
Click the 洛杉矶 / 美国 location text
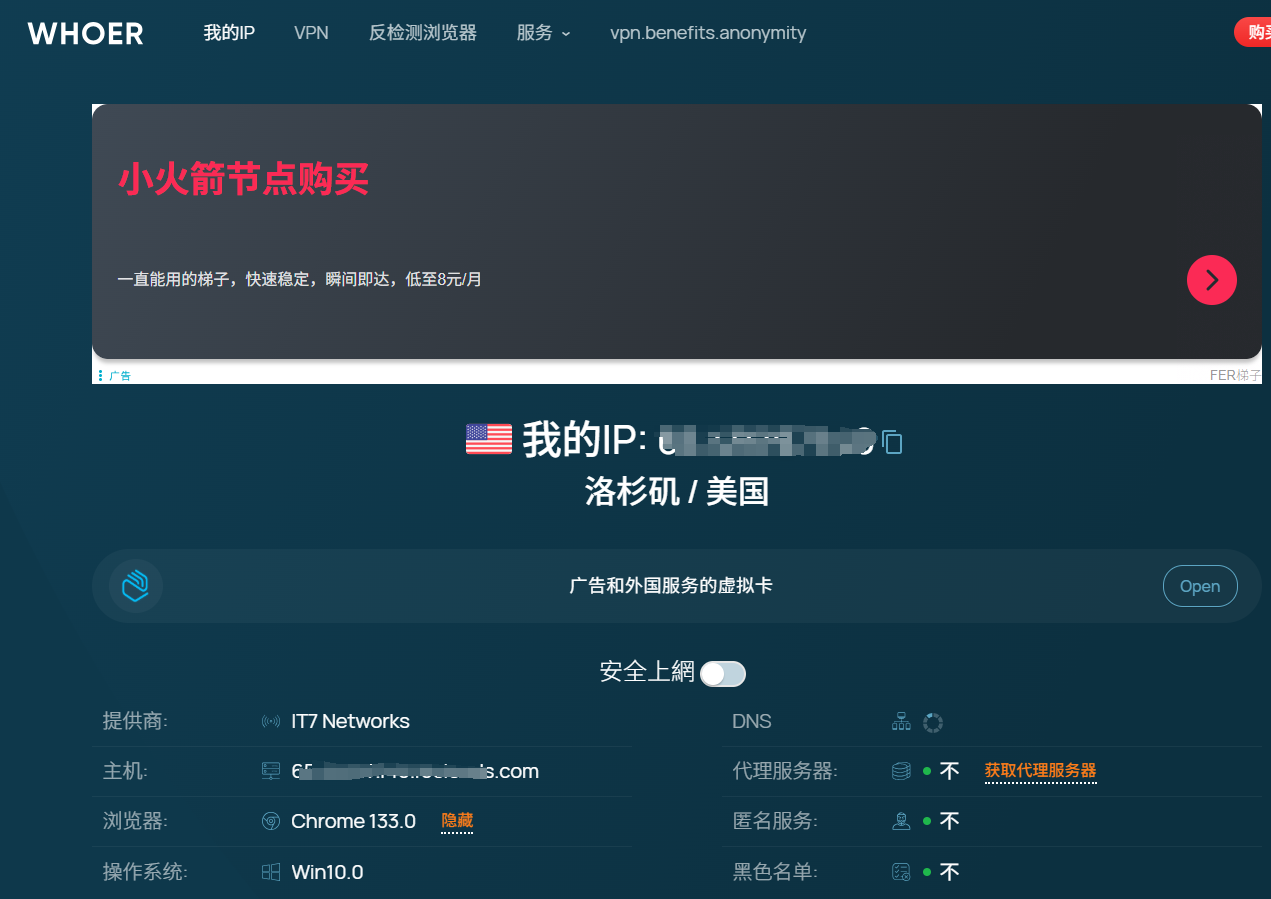pos(677,492)
